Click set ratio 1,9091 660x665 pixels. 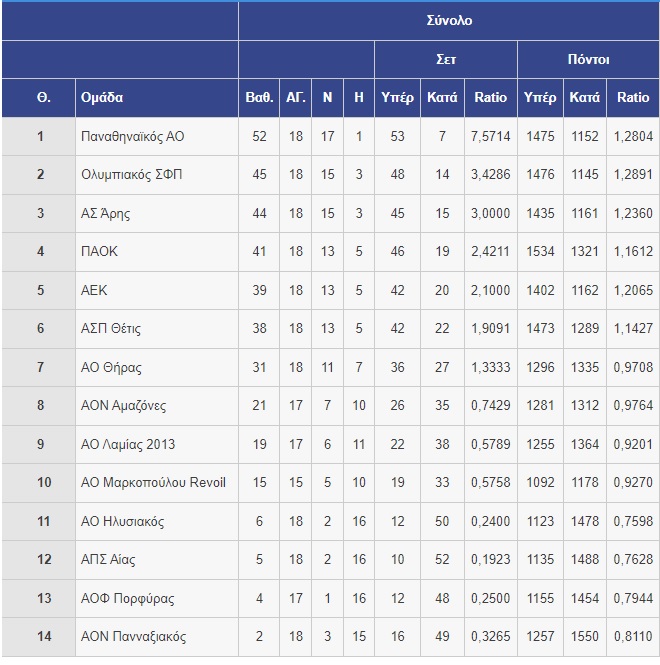(490, 328)
